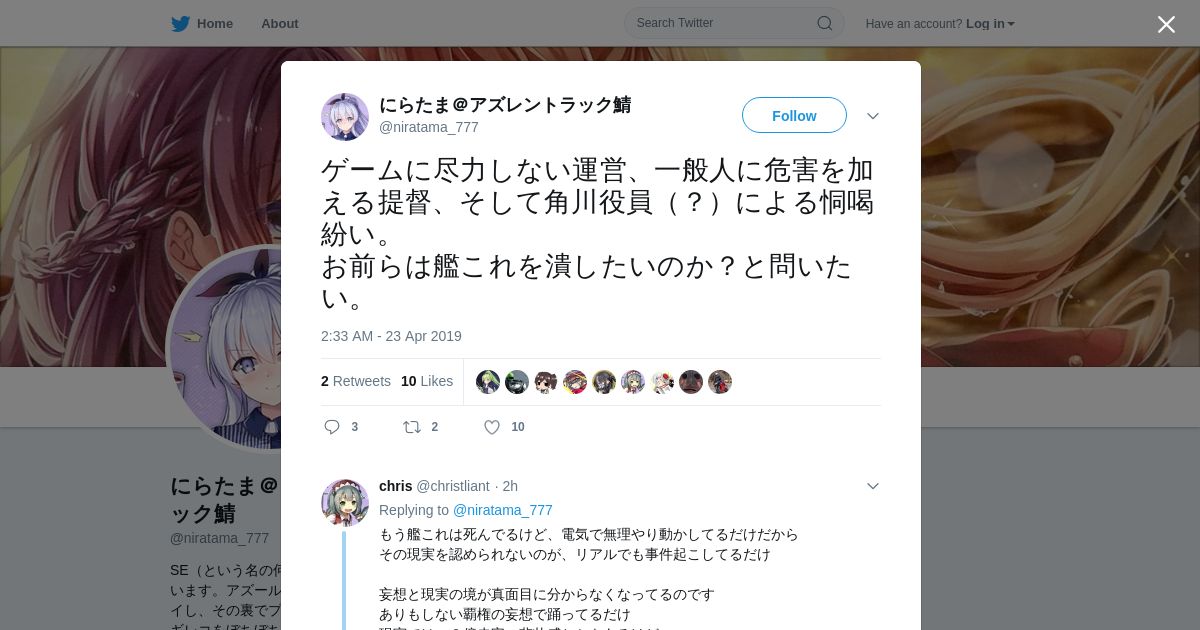Viewport: 1200px width, 630px height.
Task: Click the last liker avatar thumbnail
Action: coord(720,382)
